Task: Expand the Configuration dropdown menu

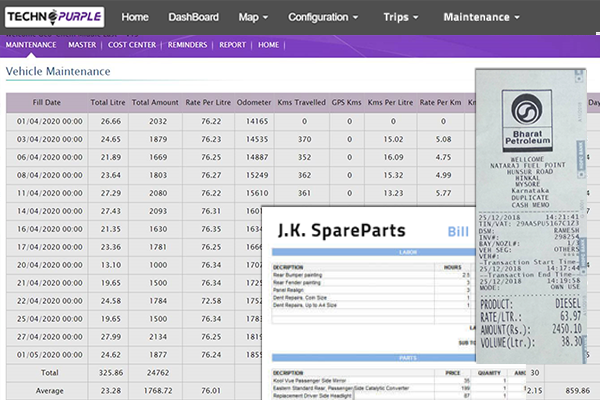Action: [323, 17]
